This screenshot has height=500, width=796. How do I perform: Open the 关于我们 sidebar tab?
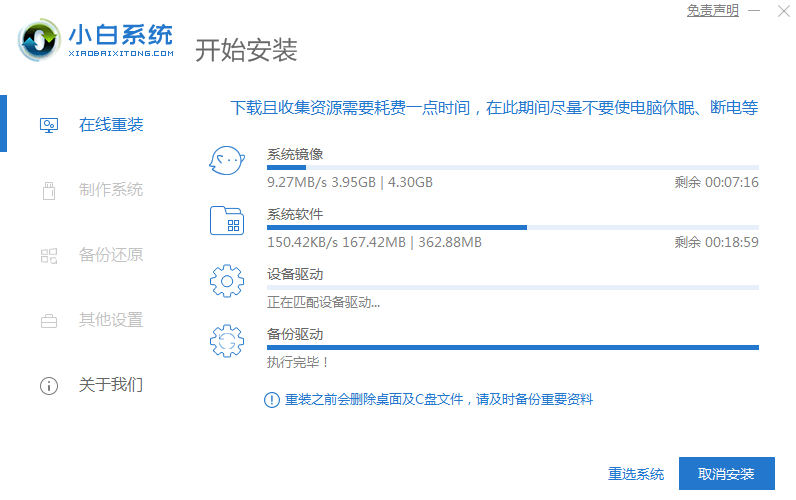pyautogui.click(x=110, y=385)
